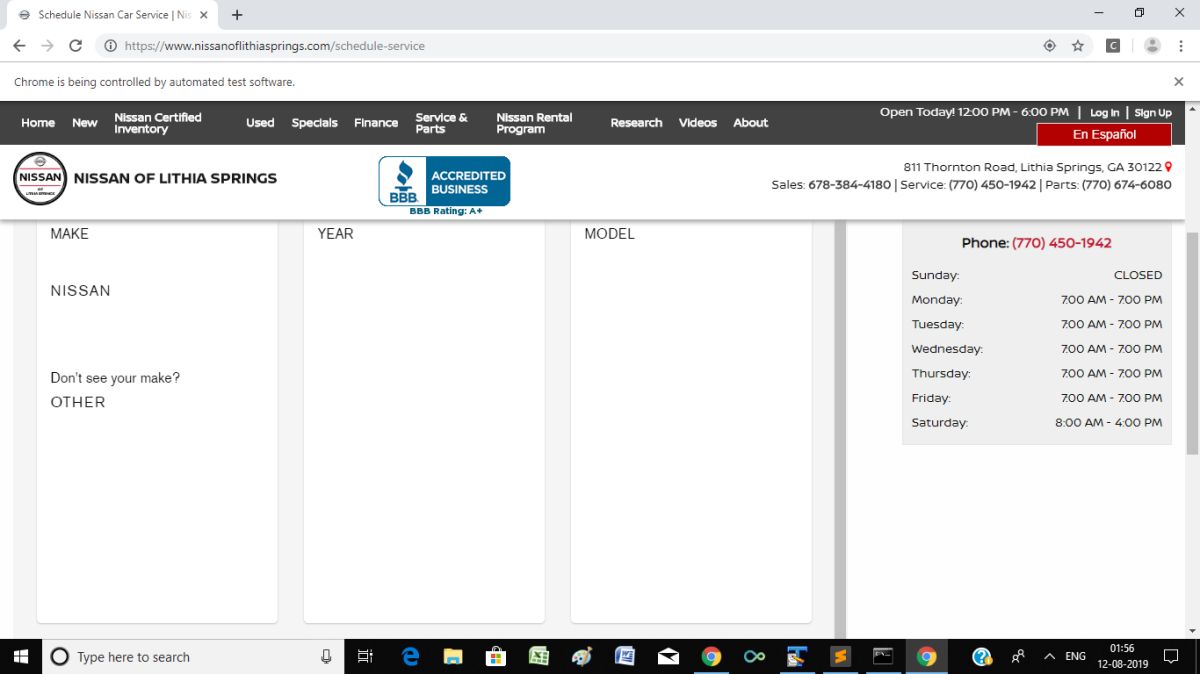
Task: Click the Saturday hours row
Action: [1037, 423]
